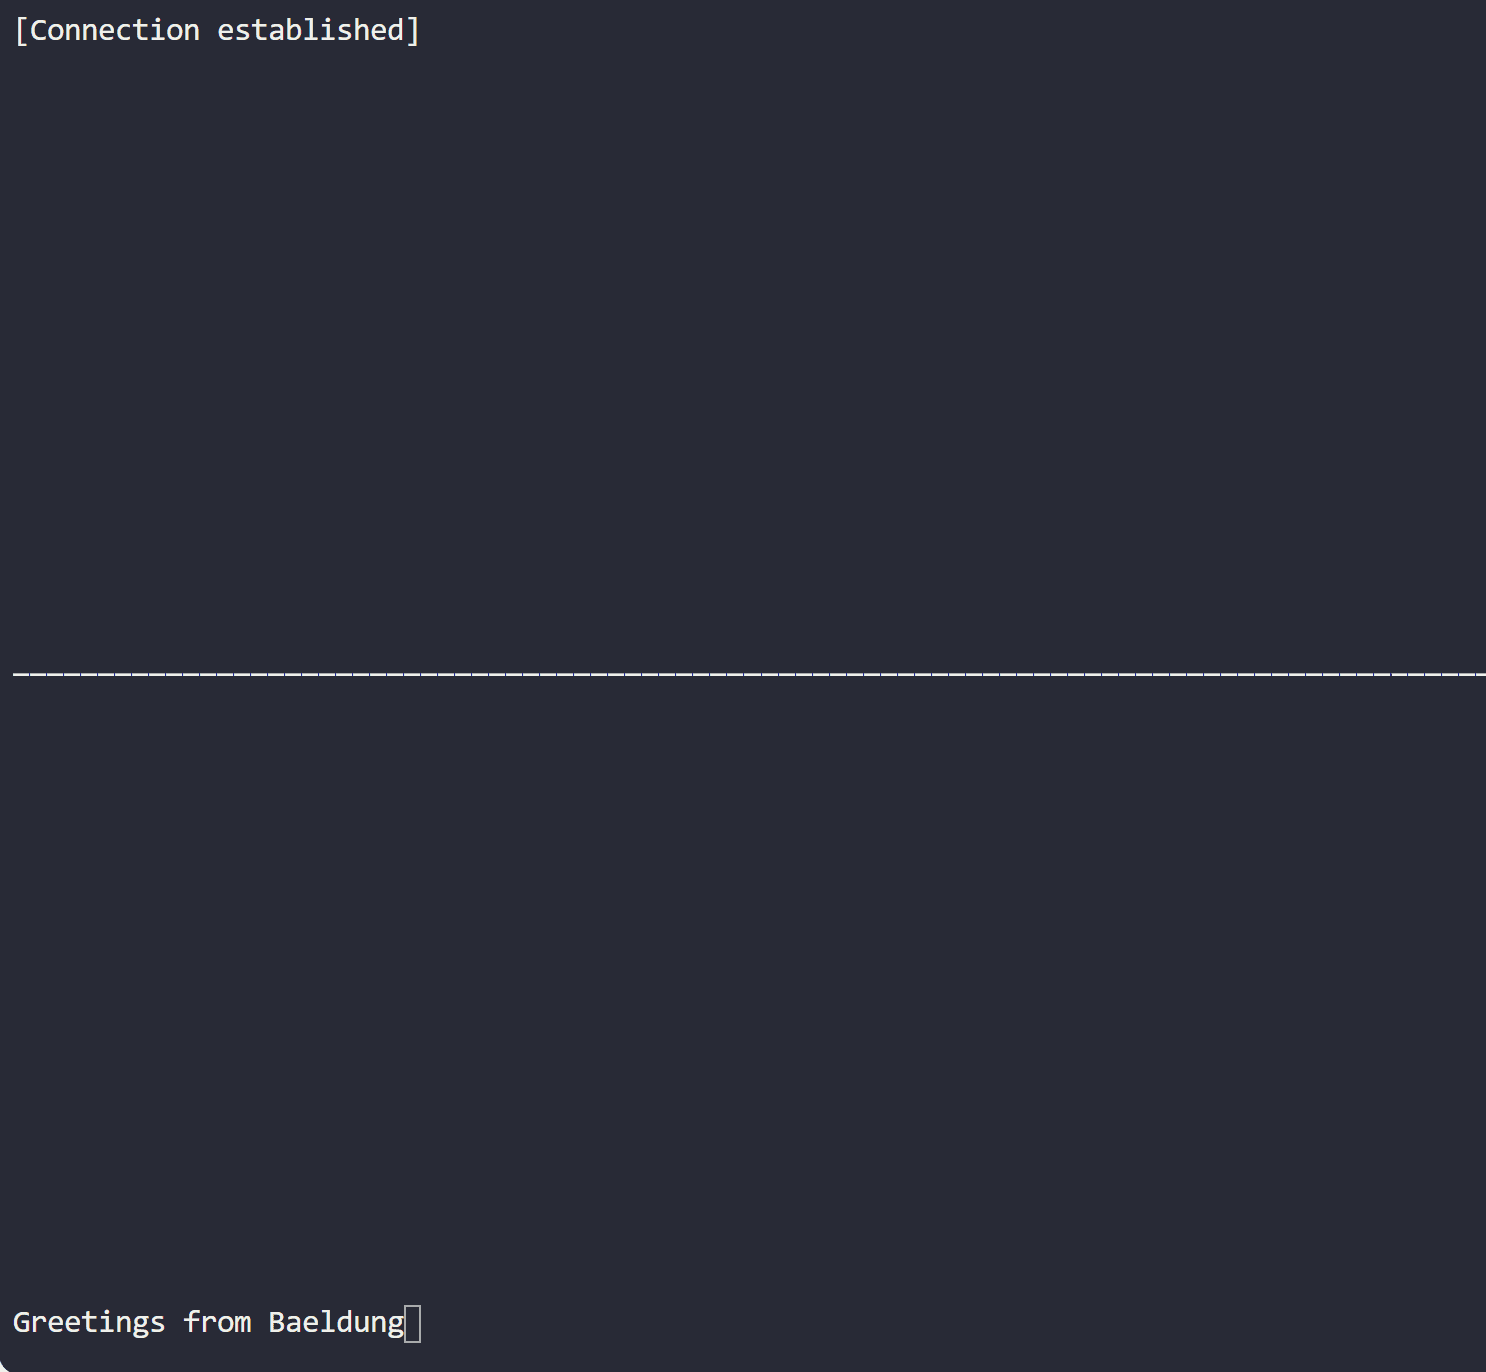The height and width of the screenshot is (1372, 1486).
Task: Click the capital "G" starting "Greetings"
Action: (22, 1322)
